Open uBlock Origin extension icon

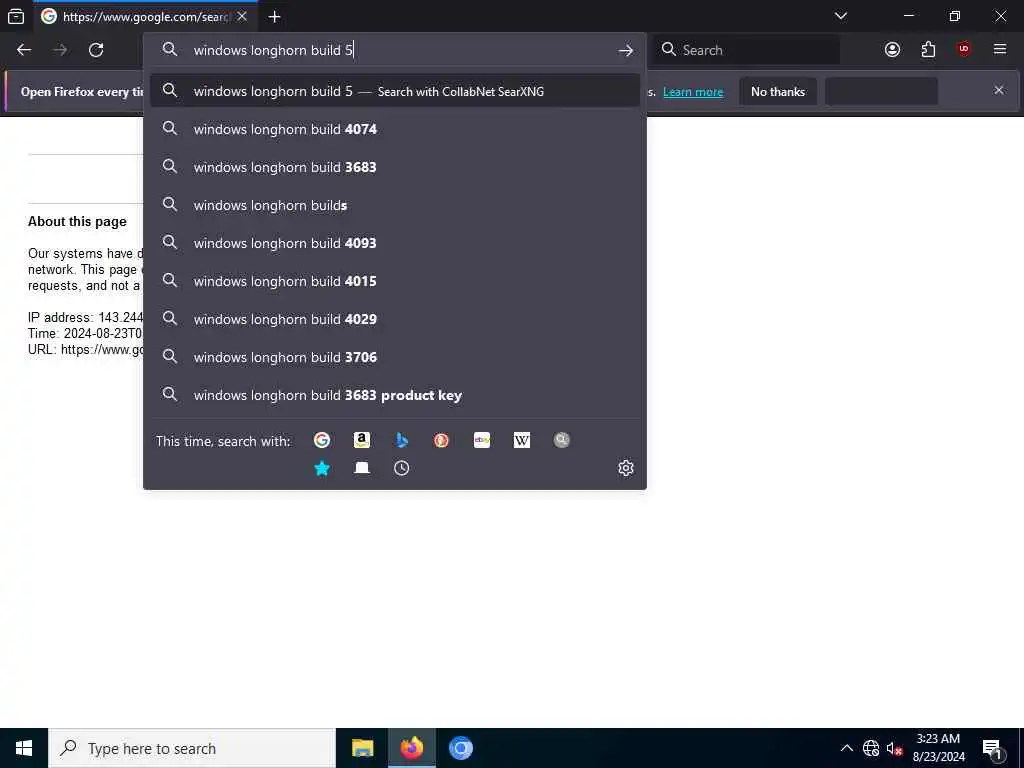pyautogui.click(x=964, y=50)
